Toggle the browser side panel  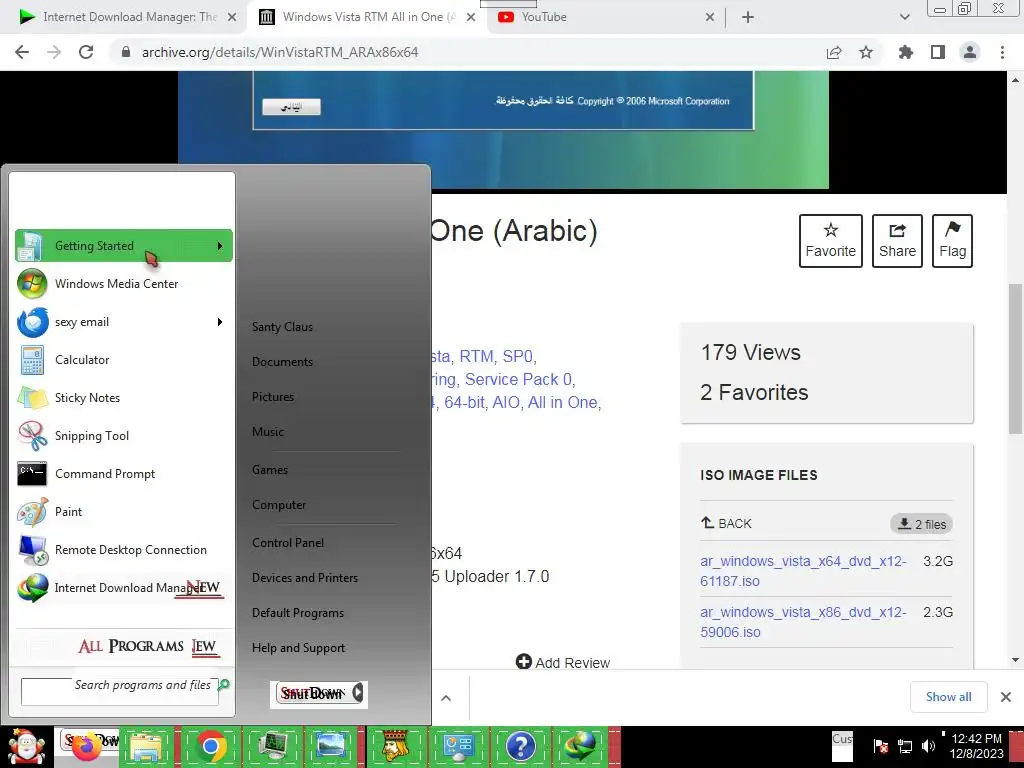pyautogui.click(x=938, y=52)
